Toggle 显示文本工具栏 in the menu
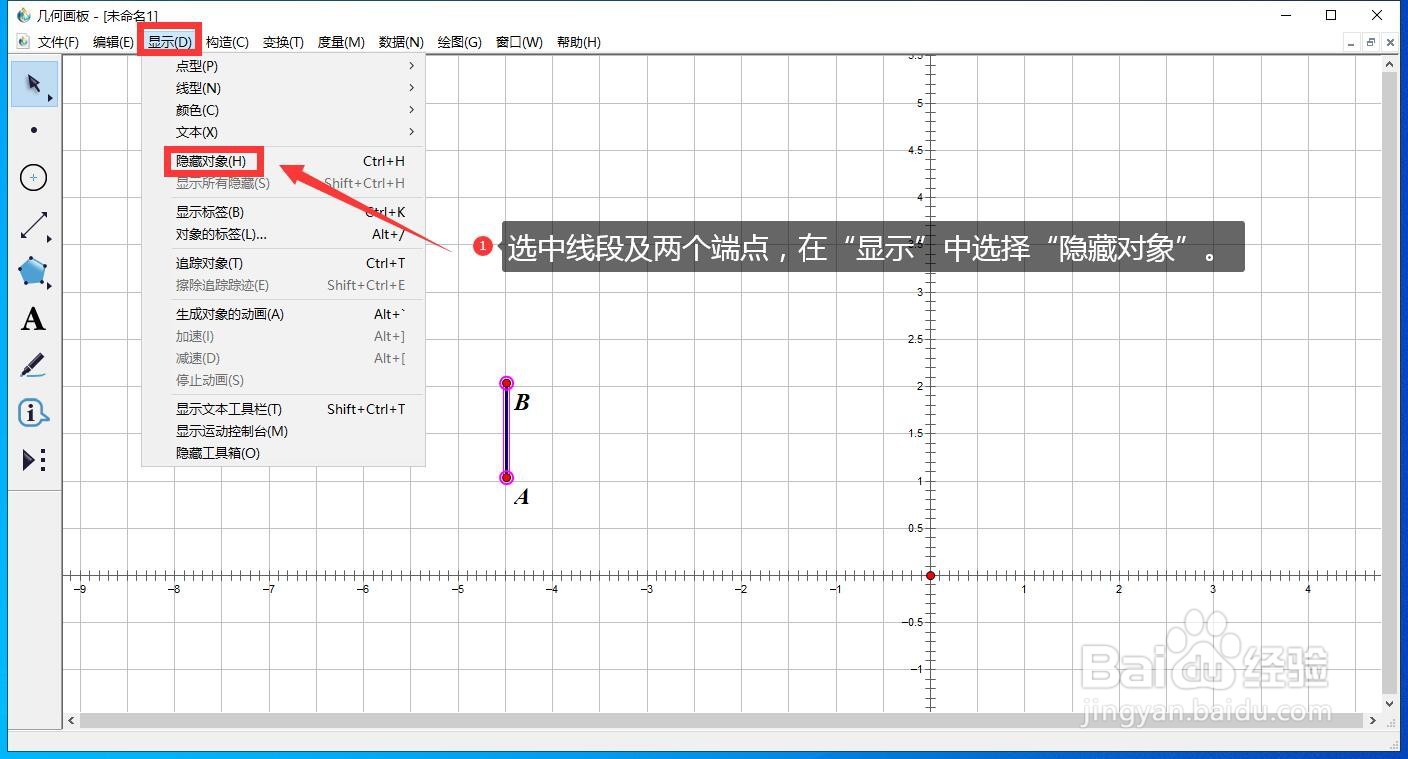 231,409
